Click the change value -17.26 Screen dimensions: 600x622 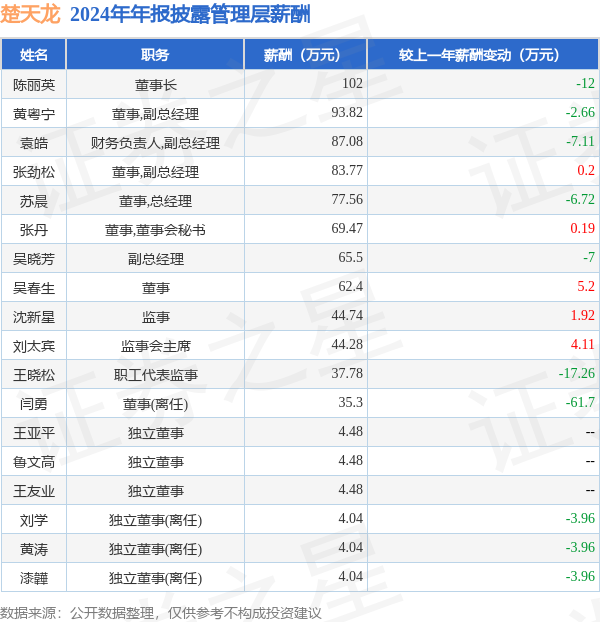(x=577, y=373)
